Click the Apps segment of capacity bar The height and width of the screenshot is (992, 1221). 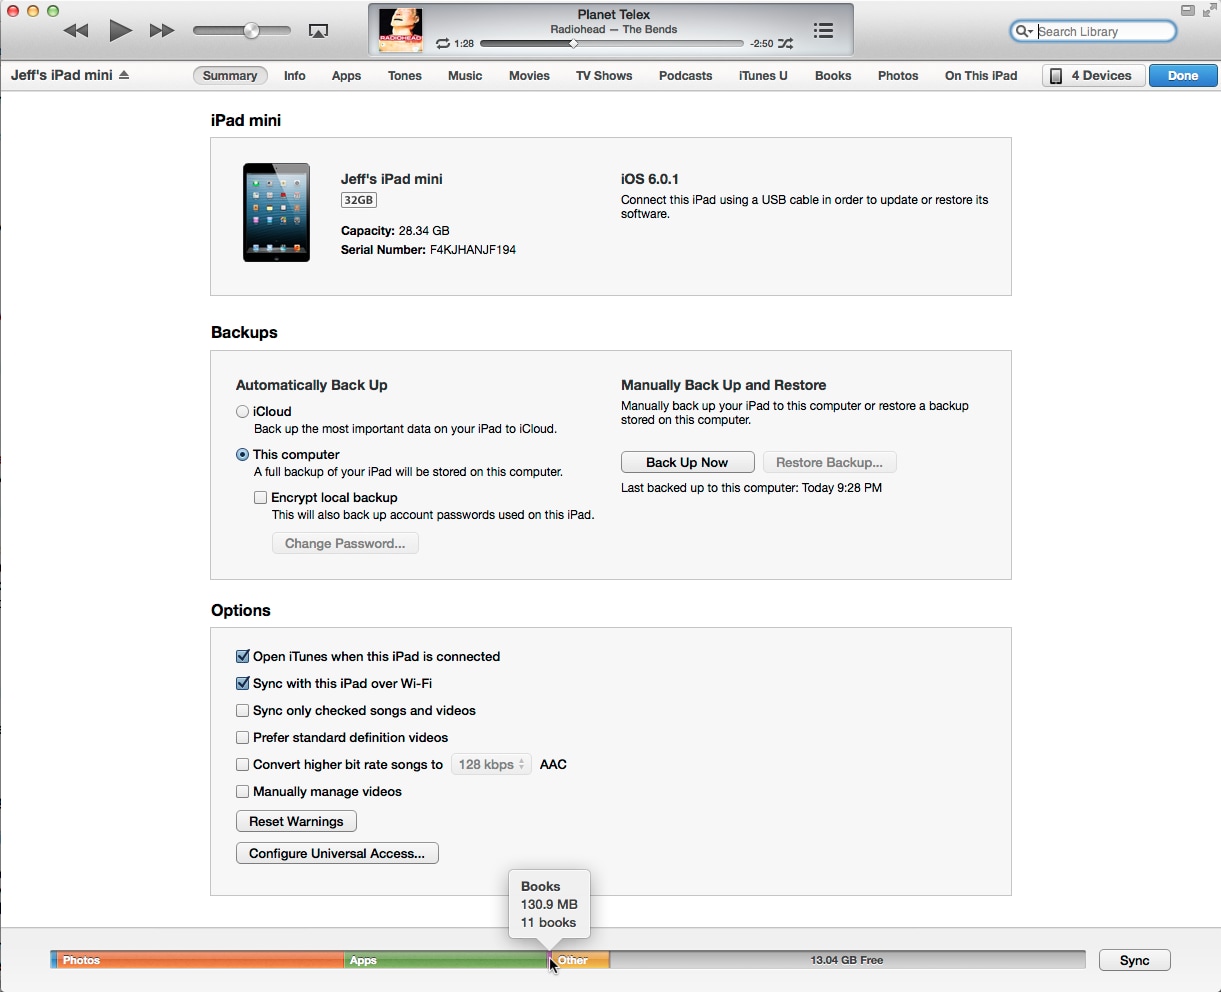point(446,961)
